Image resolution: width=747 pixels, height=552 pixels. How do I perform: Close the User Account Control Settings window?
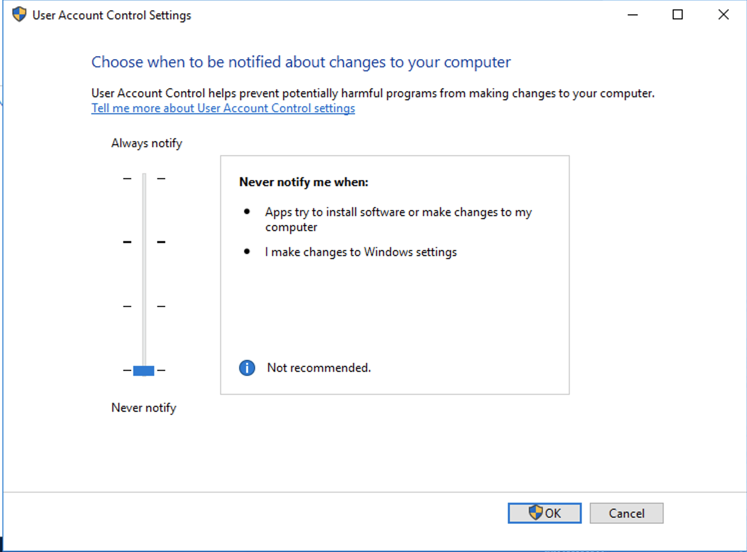pyautogui.click(x=724, y=15)
